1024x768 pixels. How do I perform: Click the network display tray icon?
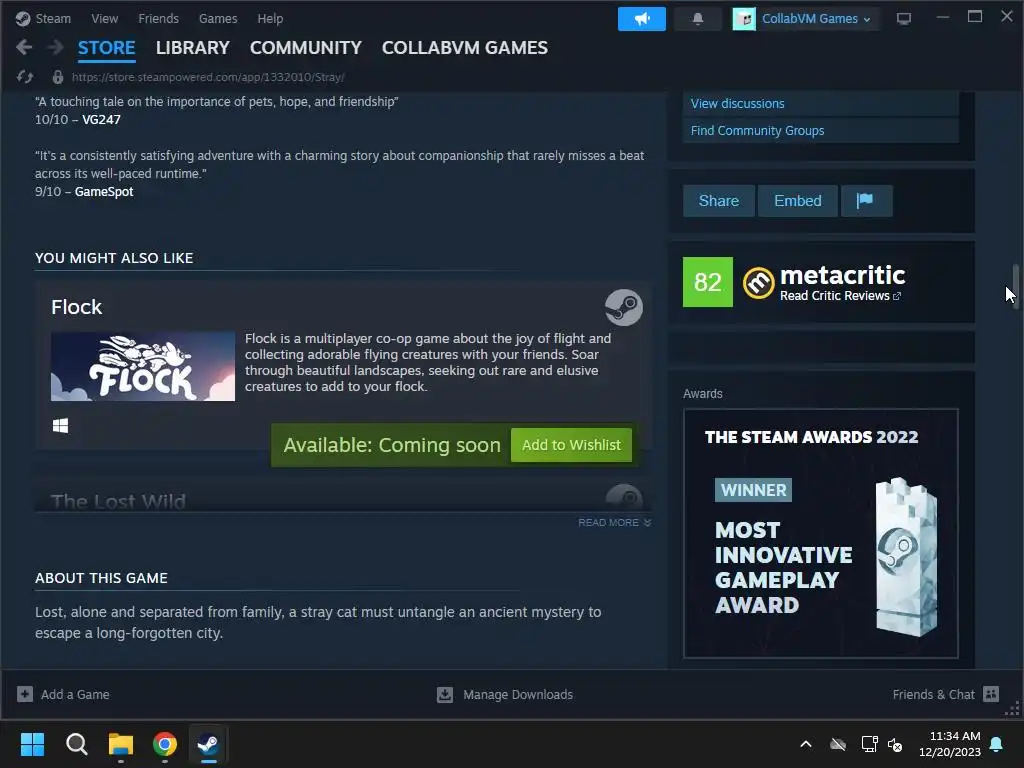pyautogui.click(x=869, y=744)
